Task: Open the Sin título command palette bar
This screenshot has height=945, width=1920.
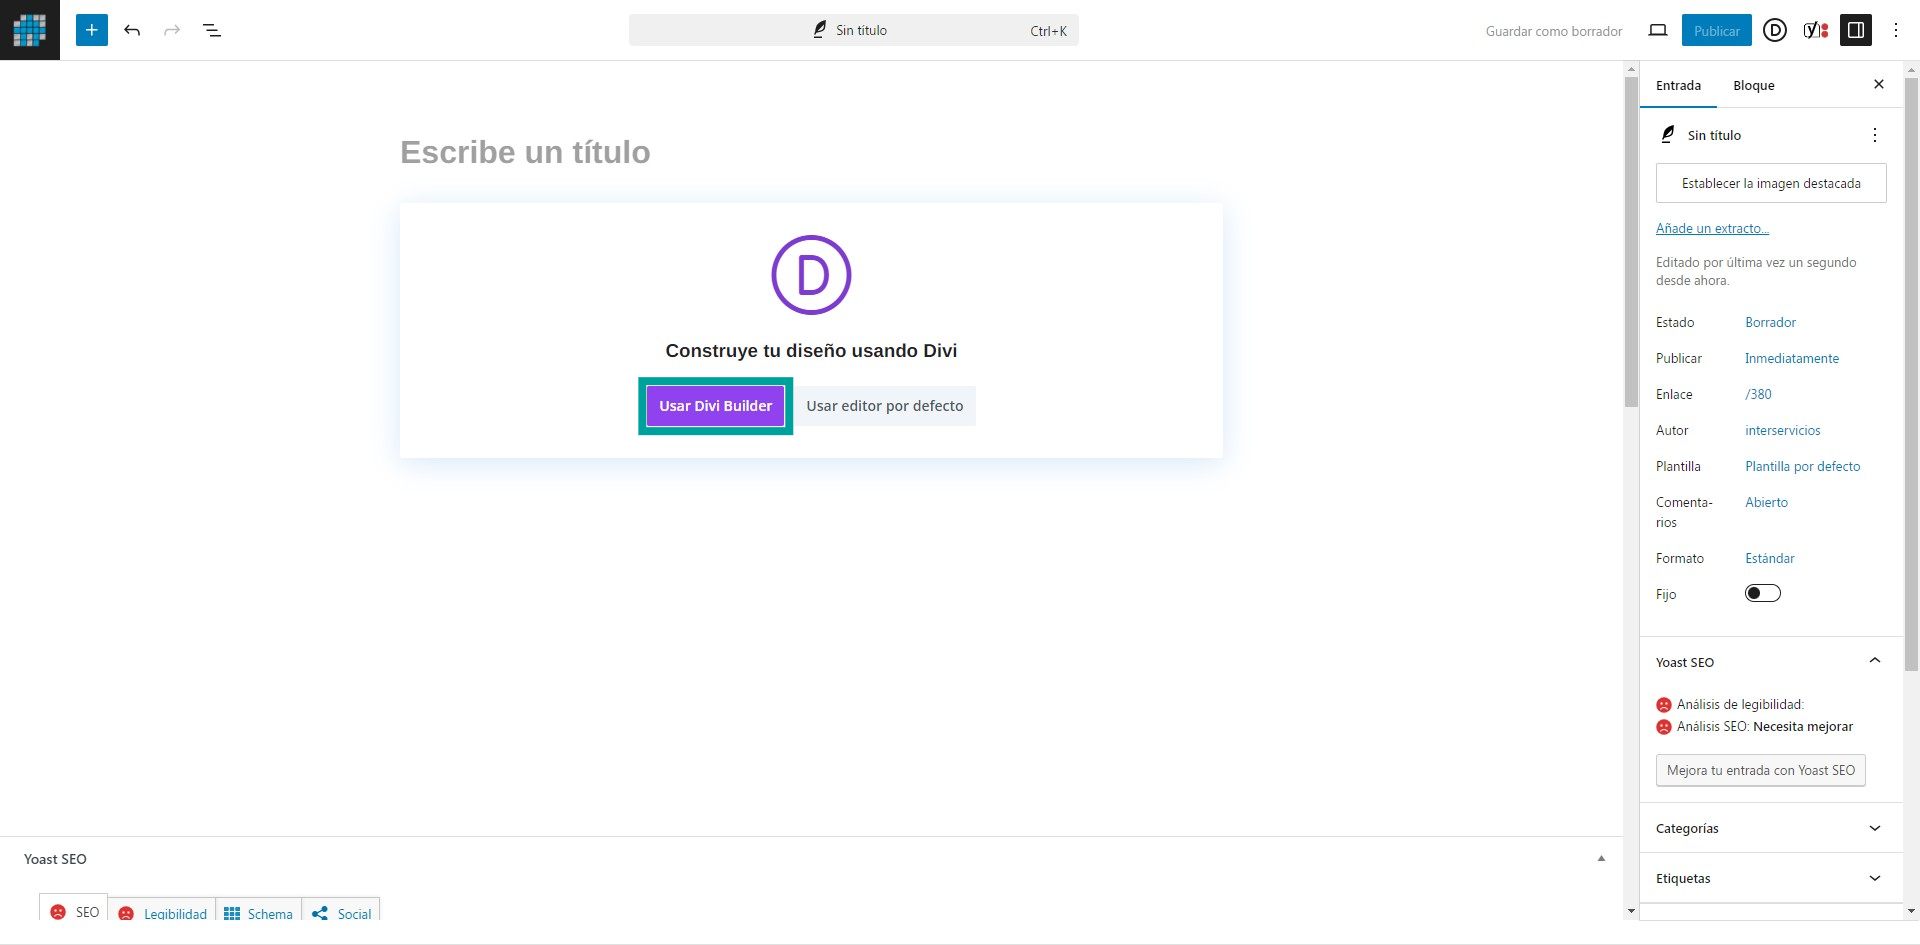Action: coord(853,30)
